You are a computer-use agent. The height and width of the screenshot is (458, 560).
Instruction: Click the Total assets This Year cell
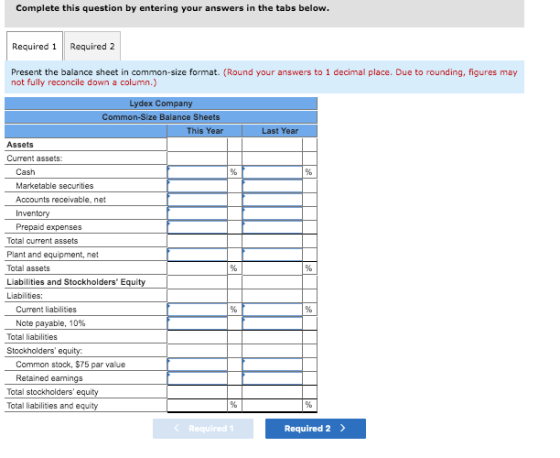197,268
